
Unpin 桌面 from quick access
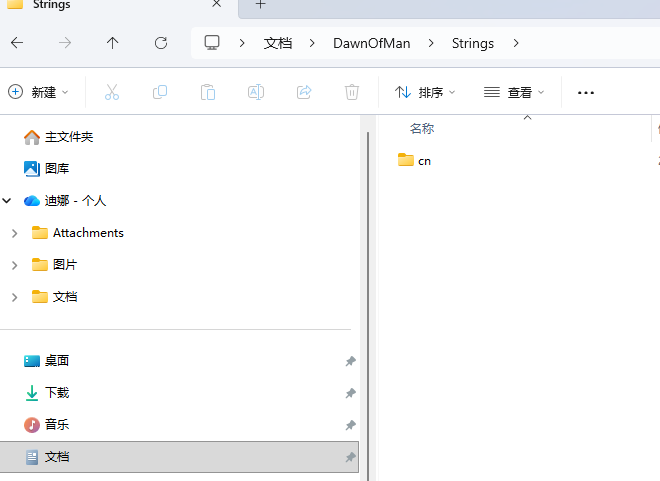pos(350,361)
